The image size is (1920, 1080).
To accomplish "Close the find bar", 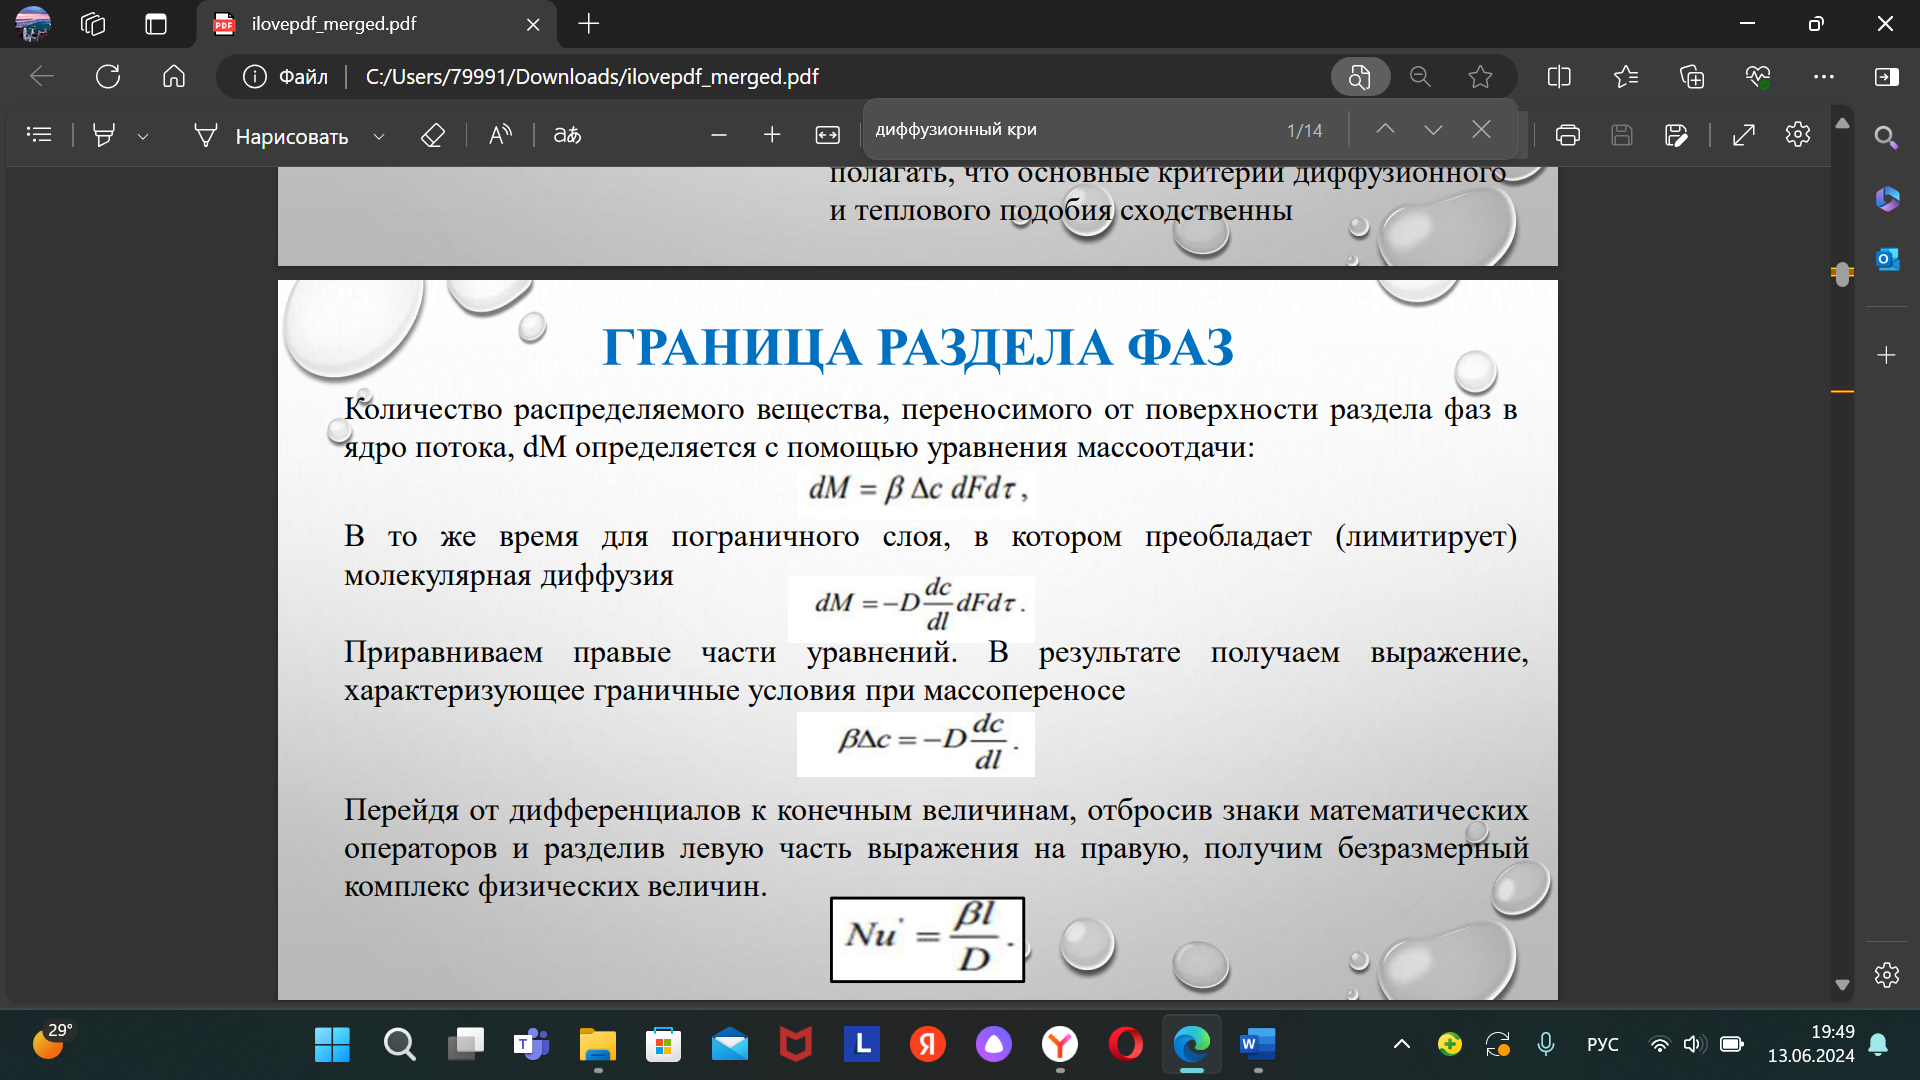I will [1482, 129].
